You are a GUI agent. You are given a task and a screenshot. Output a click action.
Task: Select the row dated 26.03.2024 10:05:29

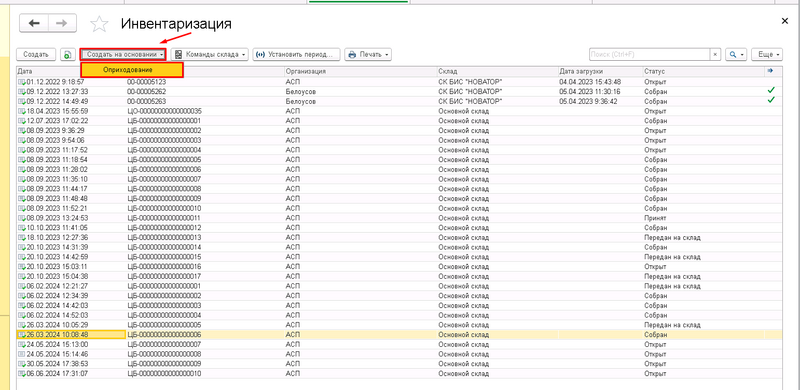click(x=399, y=325)
